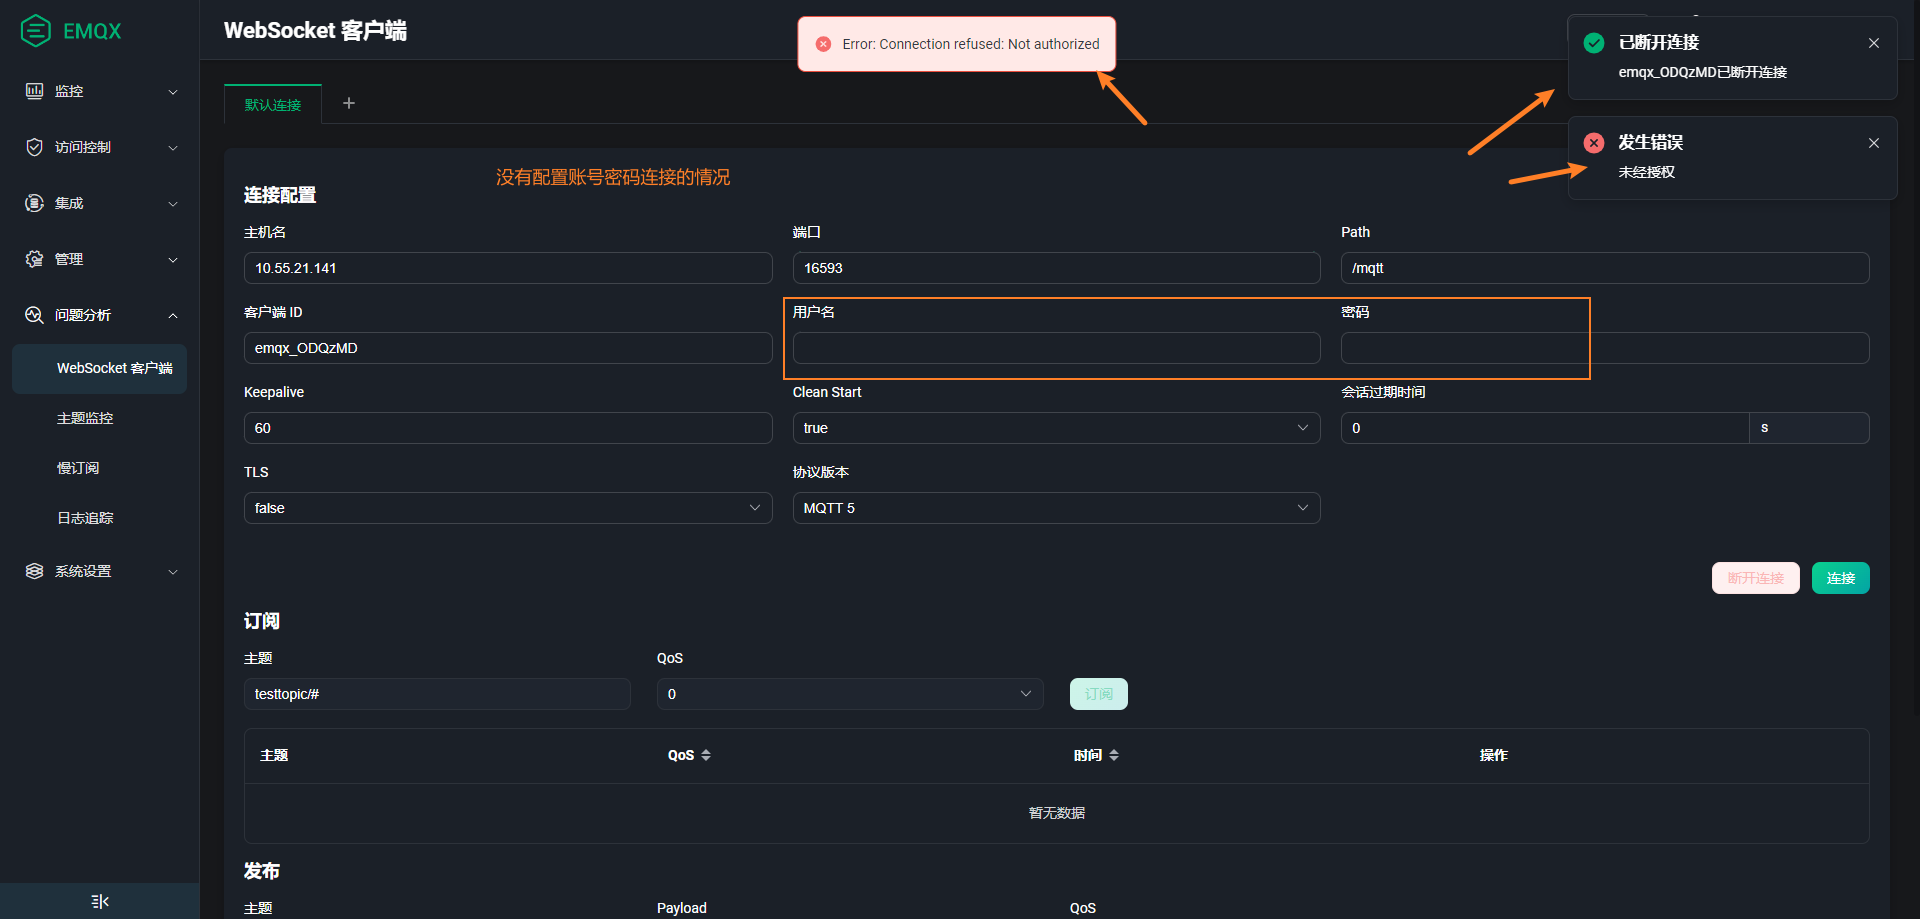Click the 客户端 ID input field
This screenshot has height=919, width=1920.
click(x=508, y=348)
